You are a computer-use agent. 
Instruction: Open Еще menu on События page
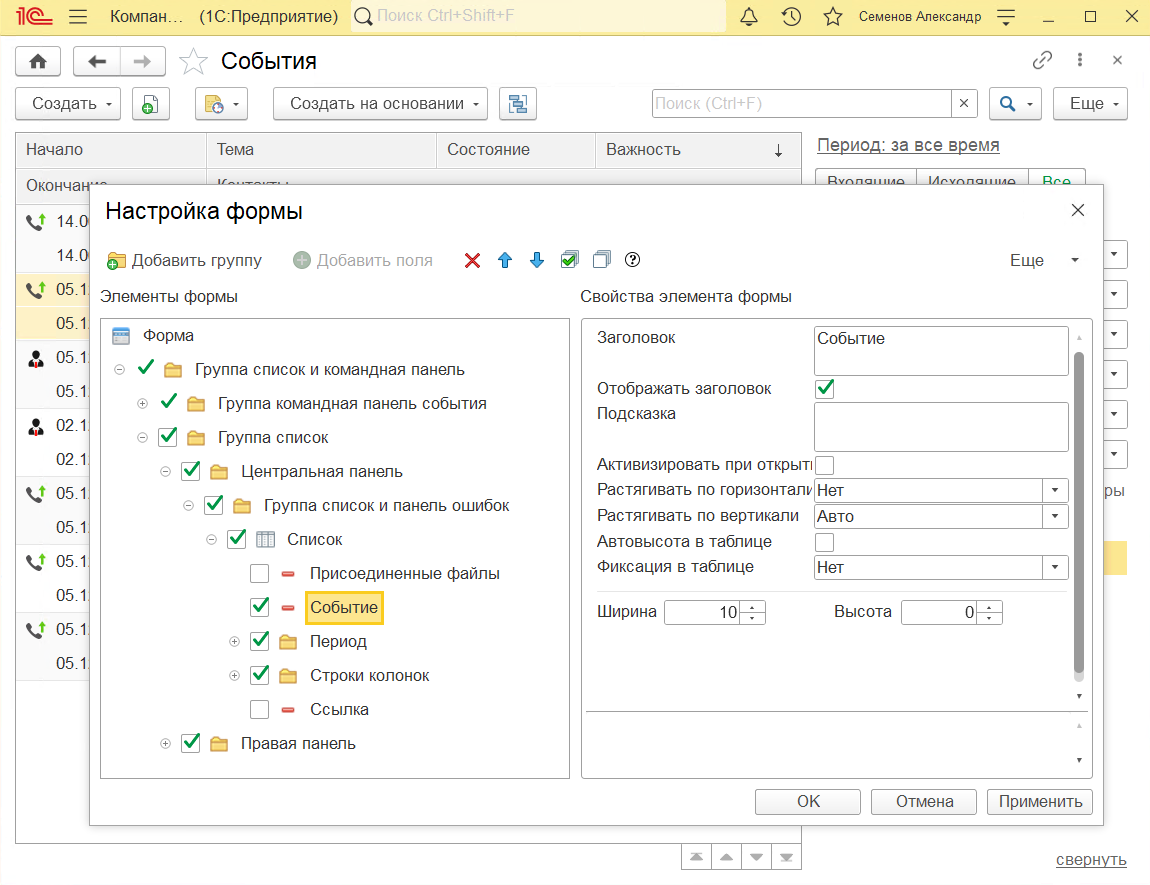coord(1090,104)
